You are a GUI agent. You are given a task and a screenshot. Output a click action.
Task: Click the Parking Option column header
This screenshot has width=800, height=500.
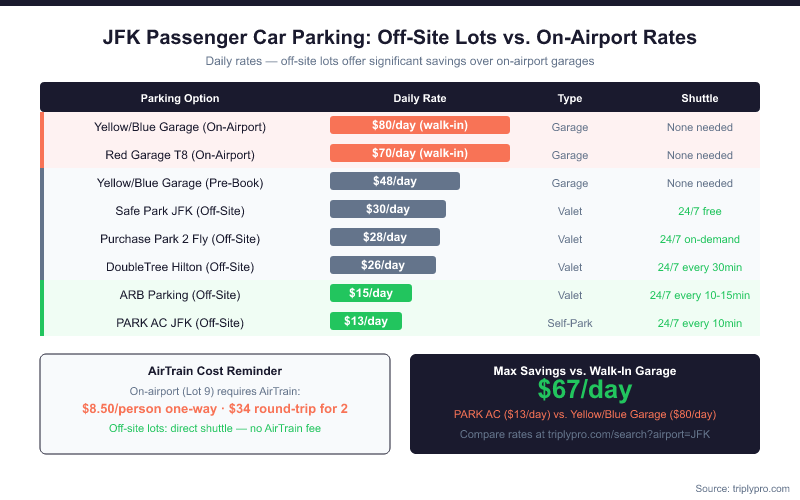pyautogui.click(x=180, y=99)
